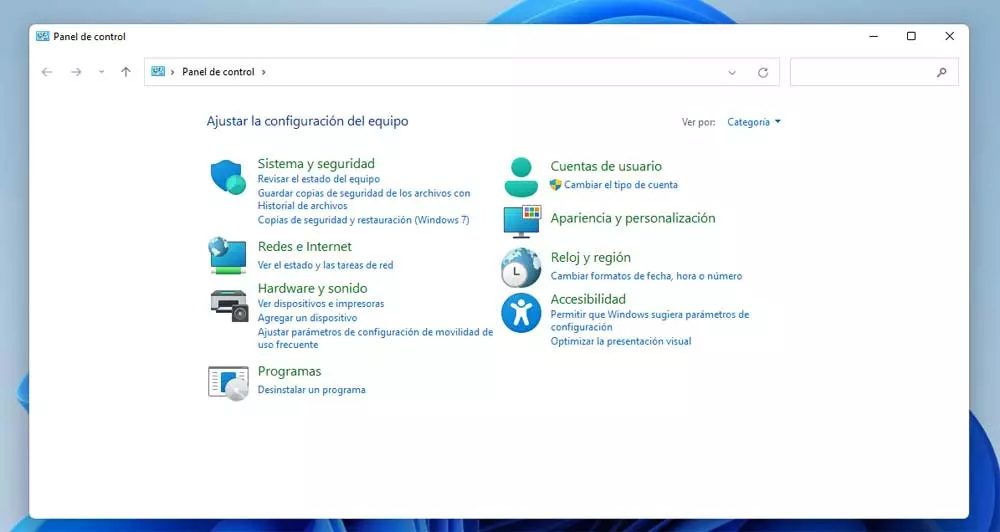The height and width of the screenshot is (532, 1000).
Task: Open the Apariencia y personalización monitor icon
Action: point(522,221)
